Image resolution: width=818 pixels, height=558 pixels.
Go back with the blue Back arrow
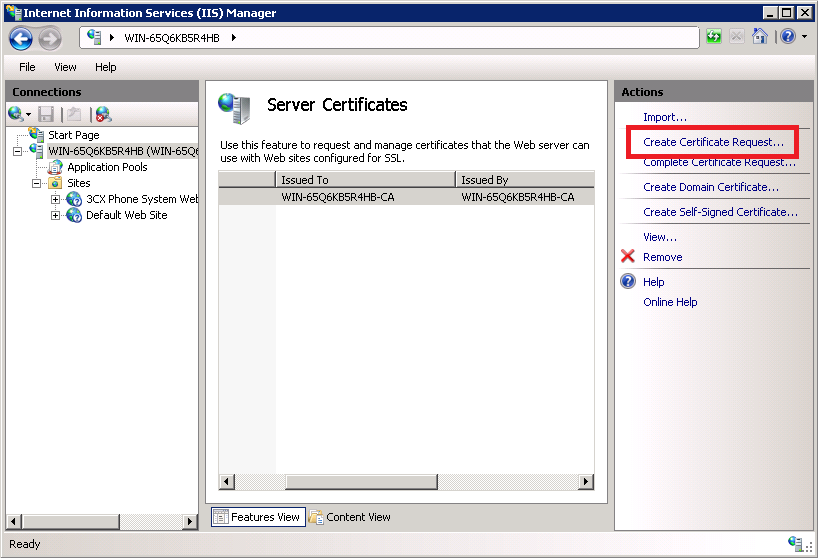21,38
